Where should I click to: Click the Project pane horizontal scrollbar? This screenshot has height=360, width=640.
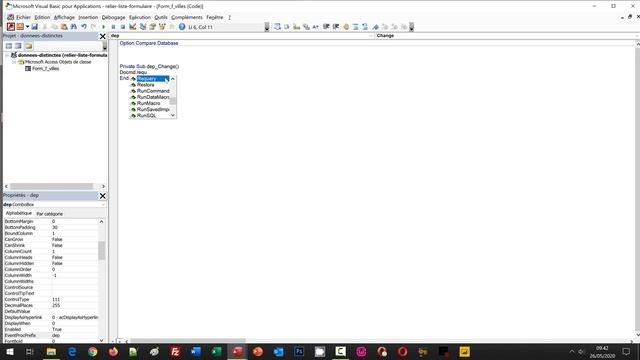(x=51, y=186)
